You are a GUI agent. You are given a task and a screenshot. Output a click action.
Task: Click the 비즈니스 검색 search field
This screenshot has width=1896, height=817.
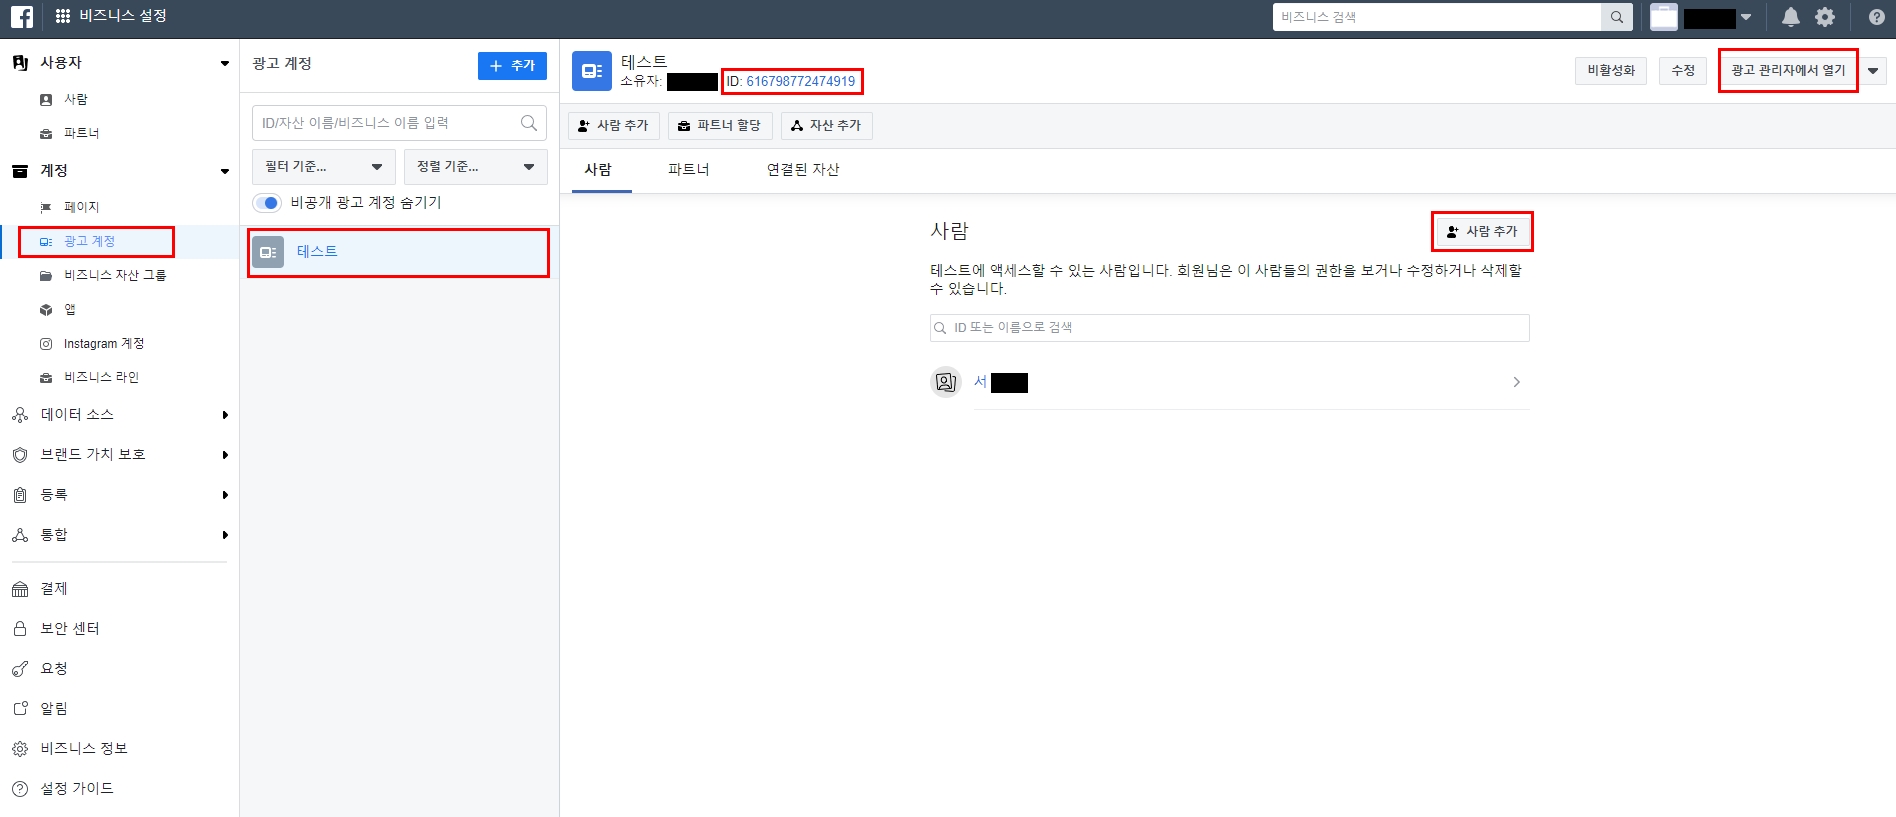[x=1437, y=17]
